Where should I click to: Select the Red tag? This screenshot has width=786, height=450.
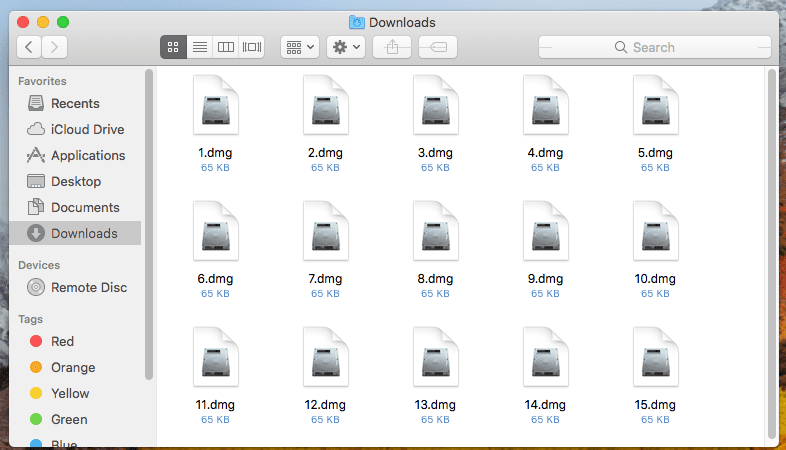click(75, 341)
